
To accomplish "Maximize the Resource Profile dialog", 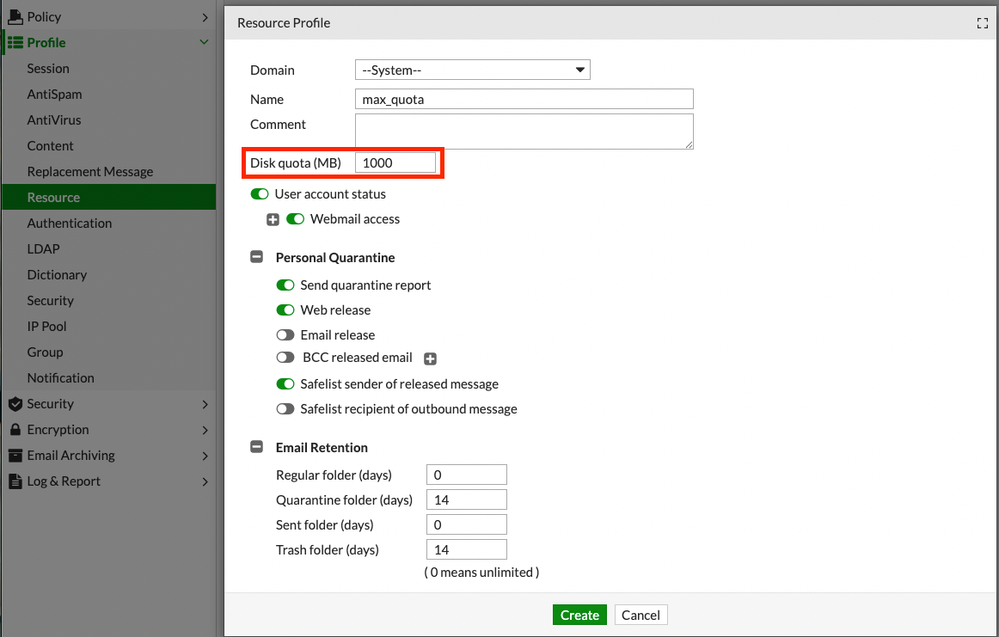I will point(982,23).
